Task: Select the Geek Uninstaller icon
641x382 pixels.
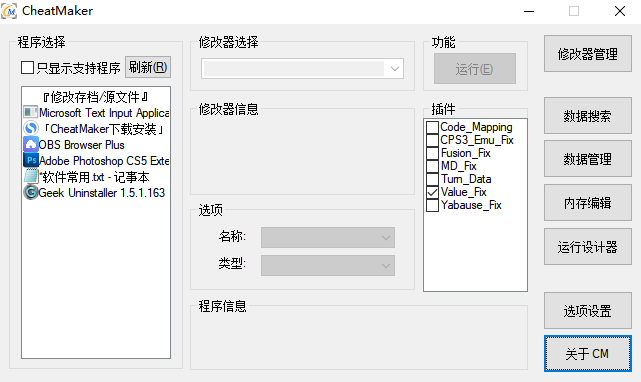Action: (31, 192)
